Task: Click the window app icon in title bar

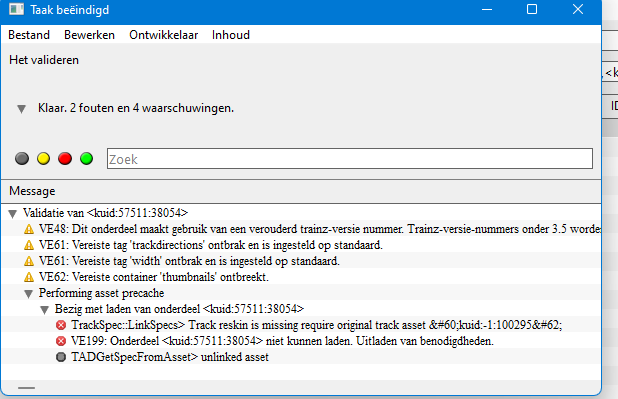Action: pos(16,9)
